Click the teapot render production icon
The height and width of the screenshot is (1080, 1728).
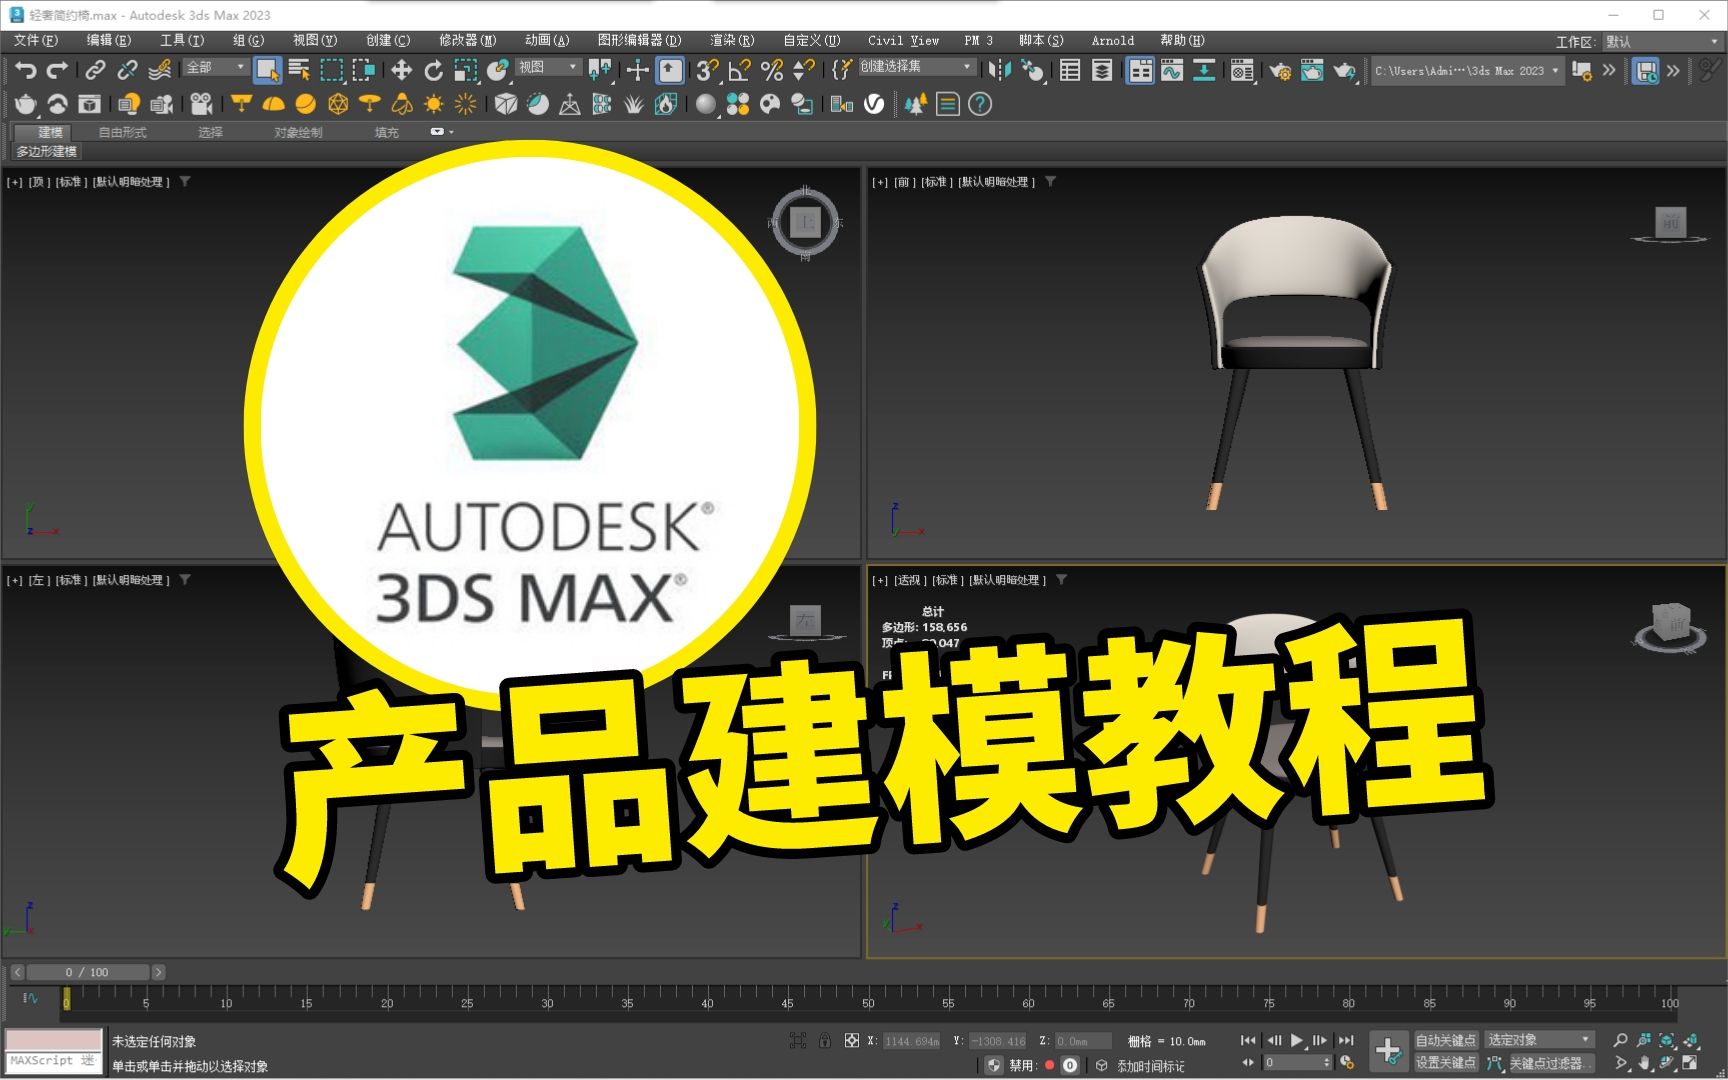coord(1345,70)
